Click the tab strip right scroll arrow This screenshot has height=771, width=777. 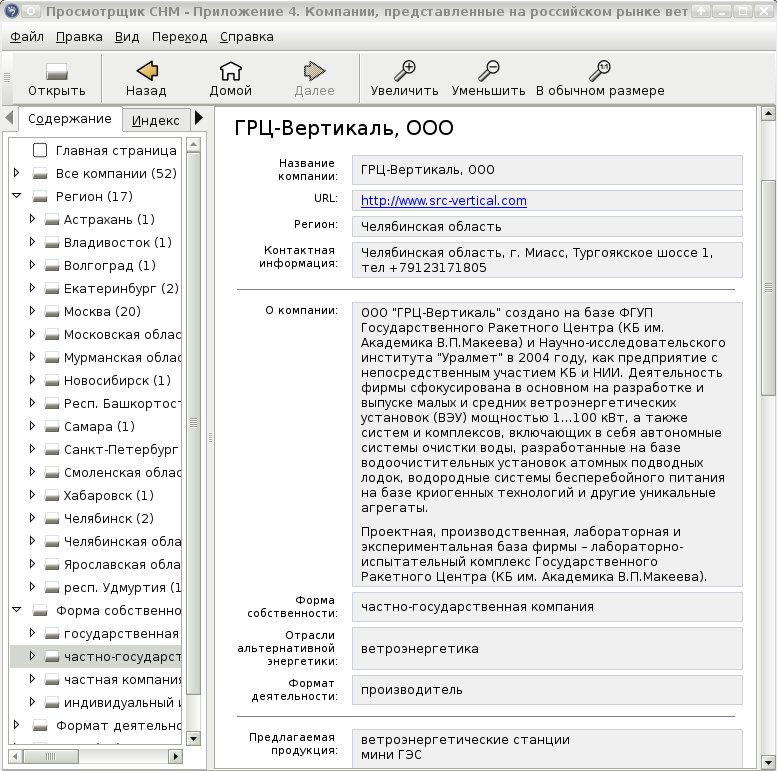click(x=199, y=118)
